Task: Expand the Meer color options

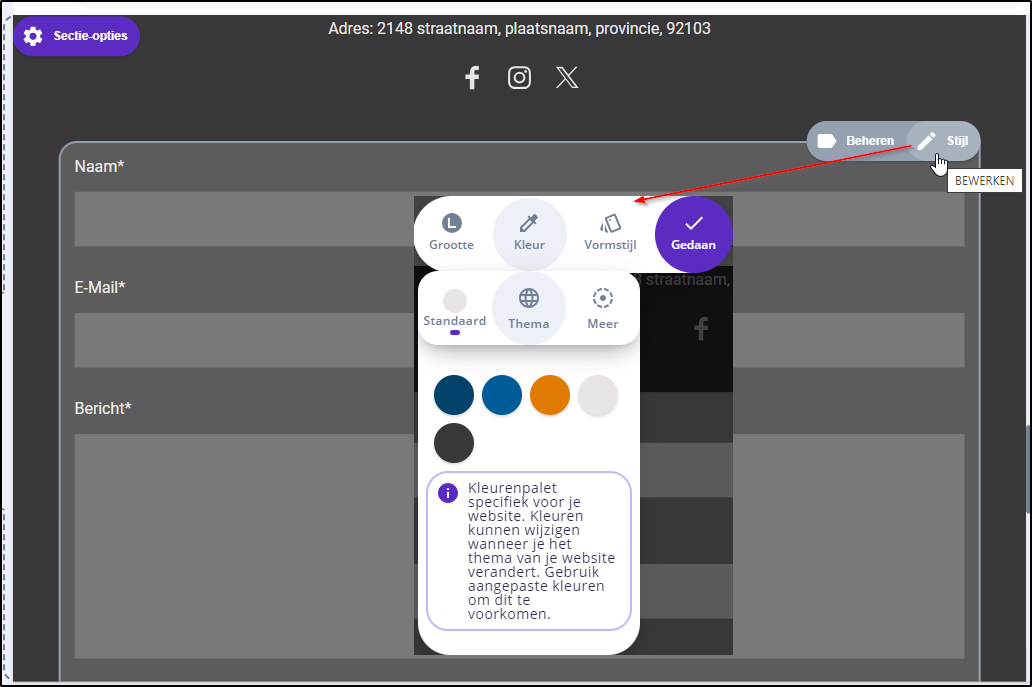Action: click(x=603, y=309)
